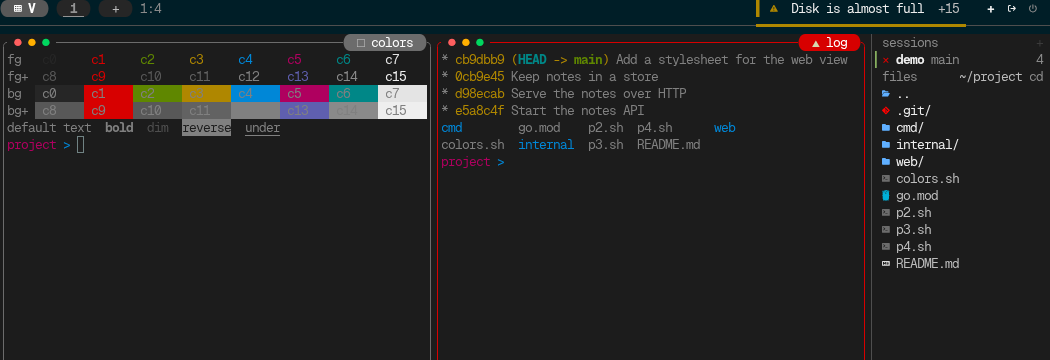Viewport: 1050px width, 360px height.
Task: Click the folder icon beside internal/
Action: click(886, 145)
